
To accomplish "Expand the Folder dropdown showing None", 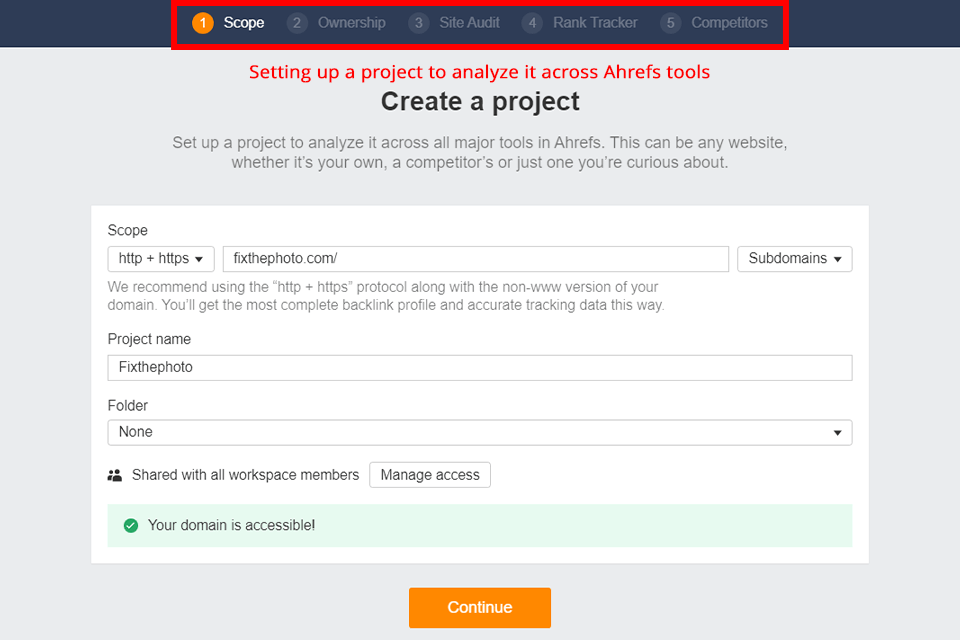I will point(480,432).
